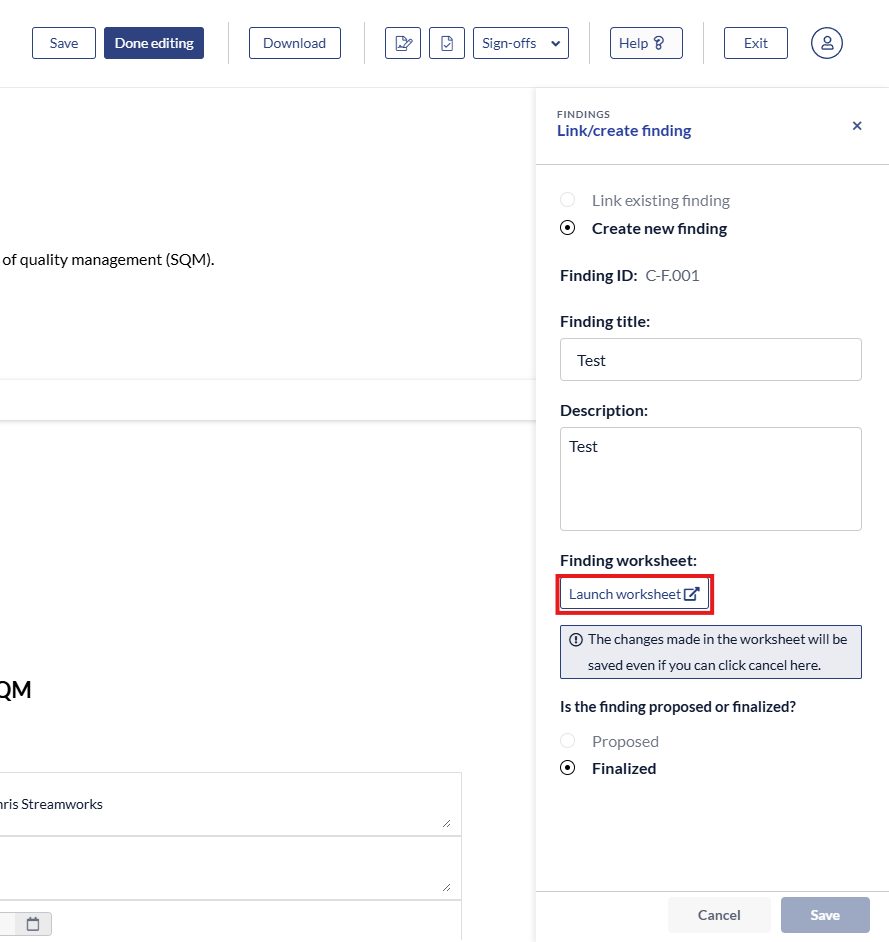
Task: Click the calendar date picker icon
Action: click(x=33, y=924)
